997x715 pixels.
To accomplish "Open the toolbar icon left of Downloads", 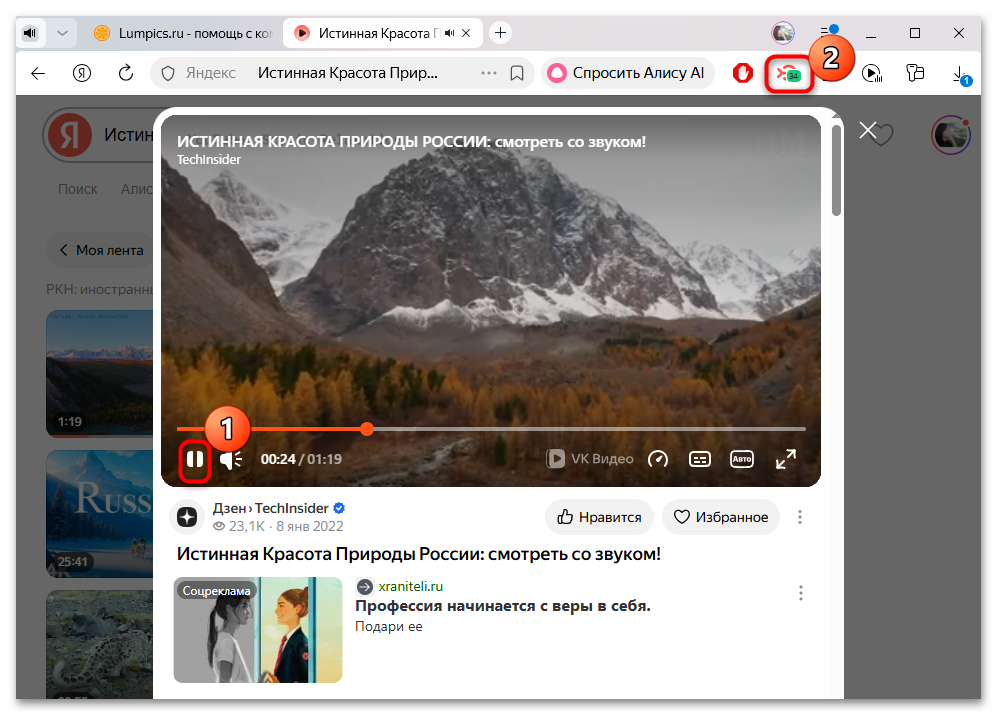I will tap(915, 73).
